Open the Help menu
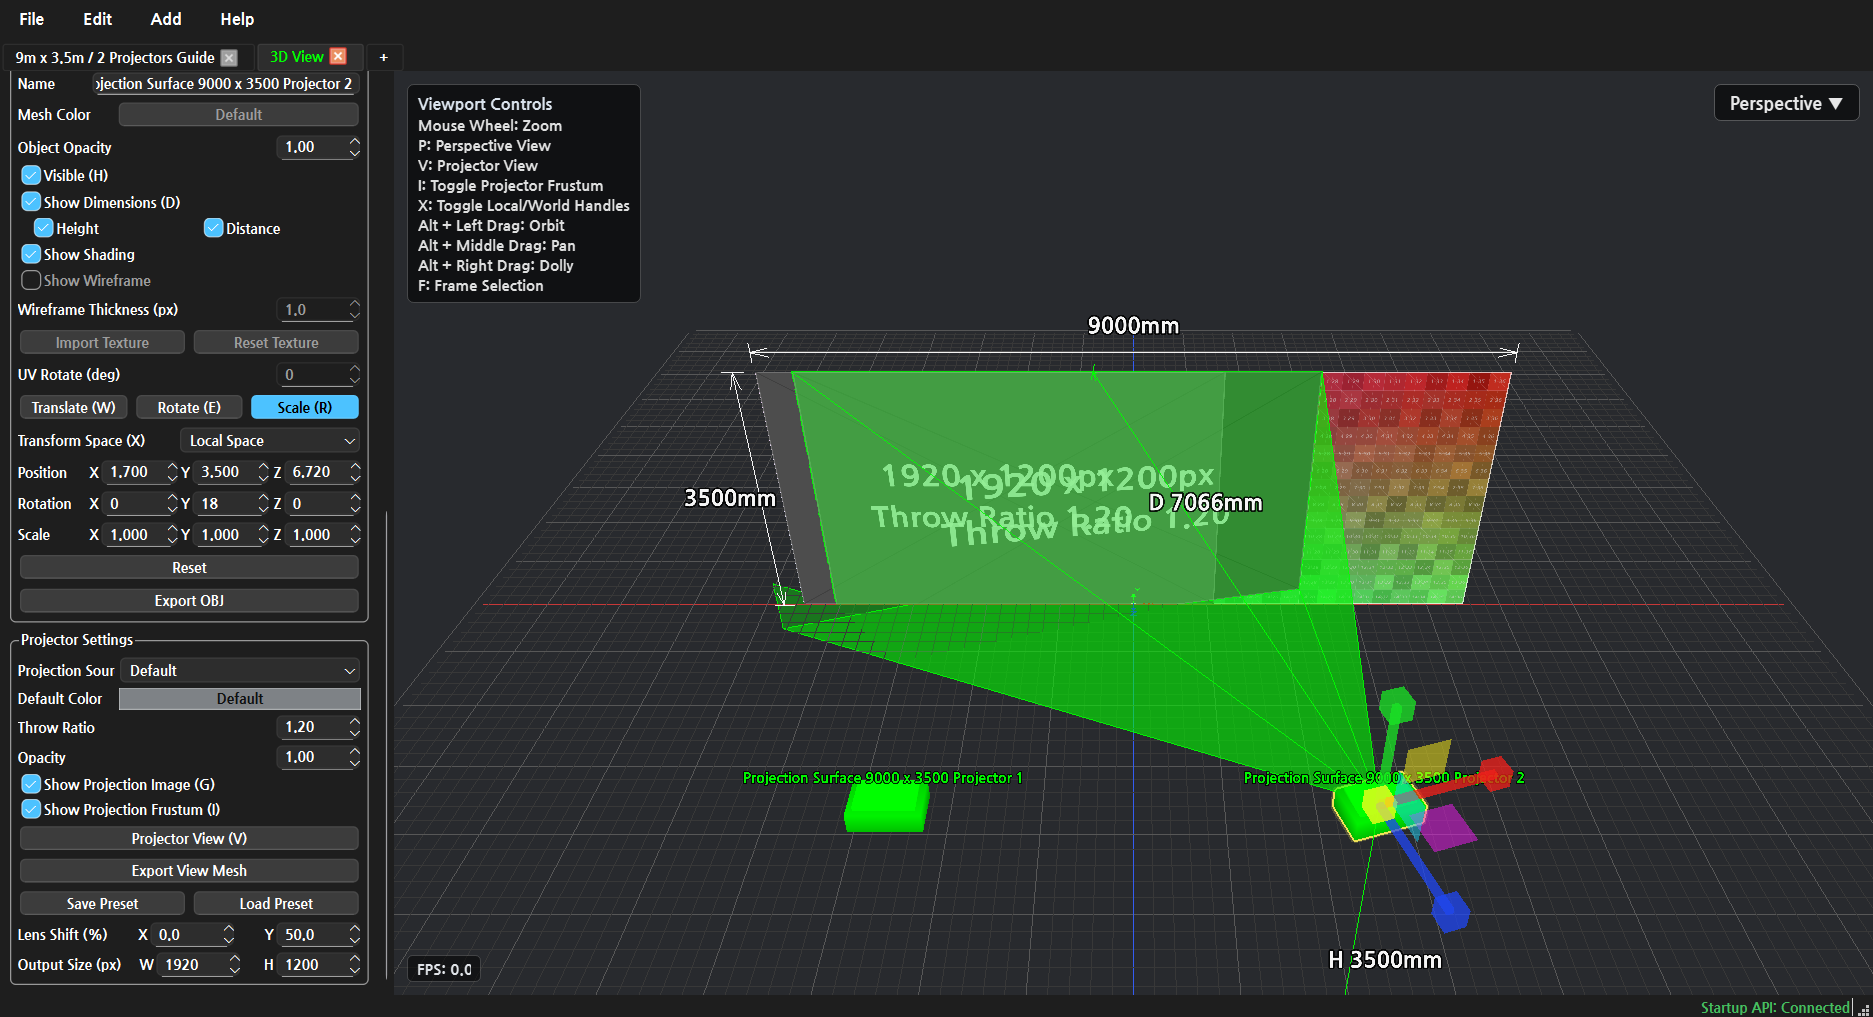1873x1017 pixels. coord(237,19)
